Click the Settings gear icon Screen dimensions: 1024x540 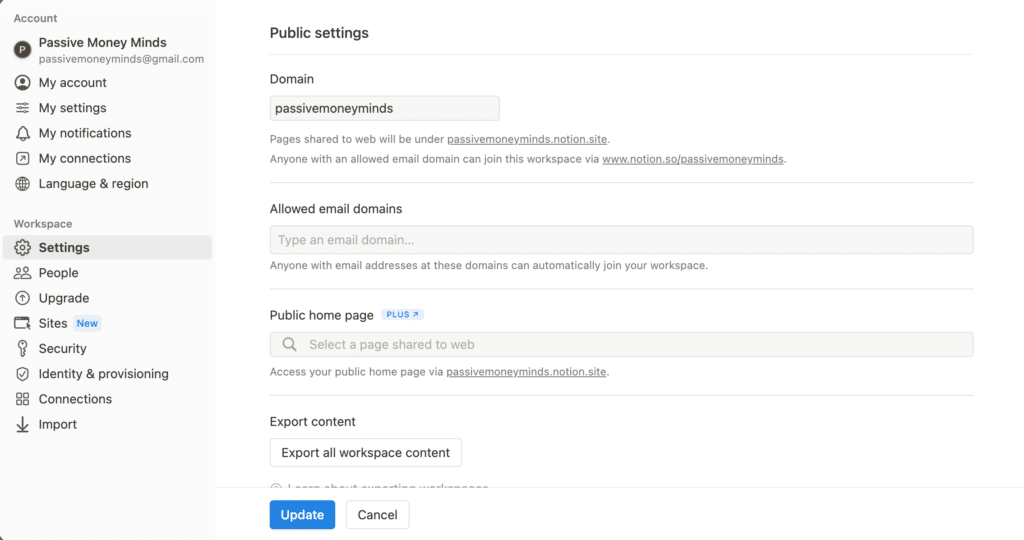(22, 247)
